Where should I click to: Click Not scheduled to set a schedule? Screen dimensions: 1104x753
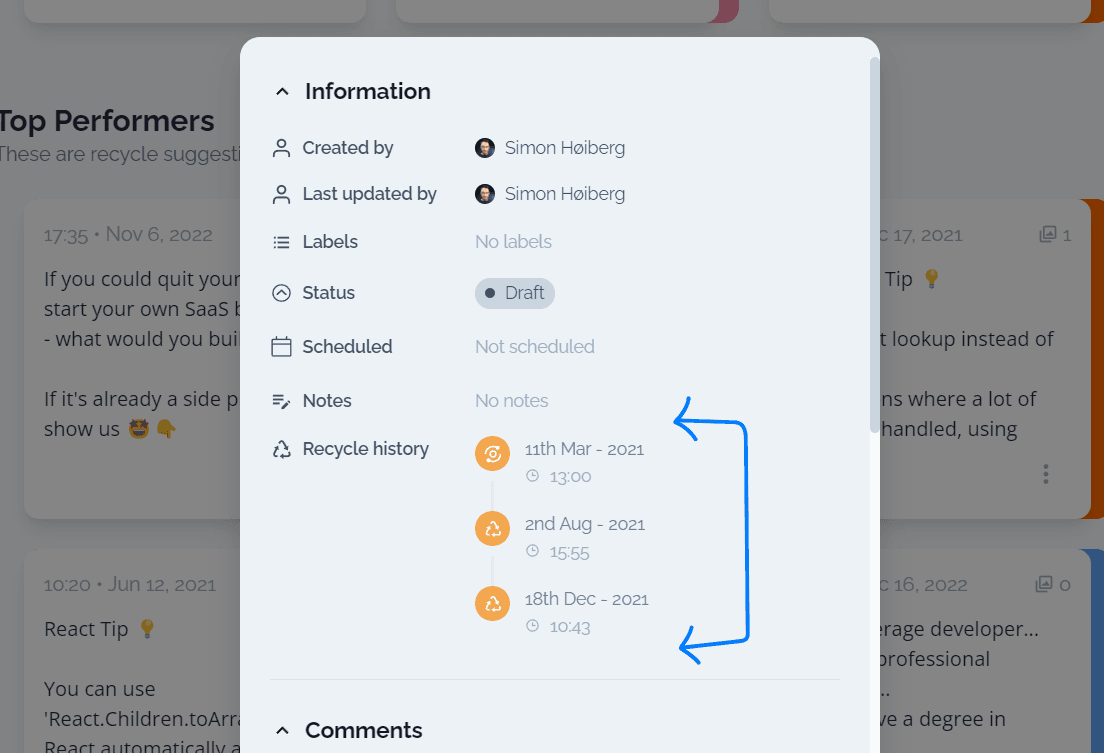tap(535, 347)
